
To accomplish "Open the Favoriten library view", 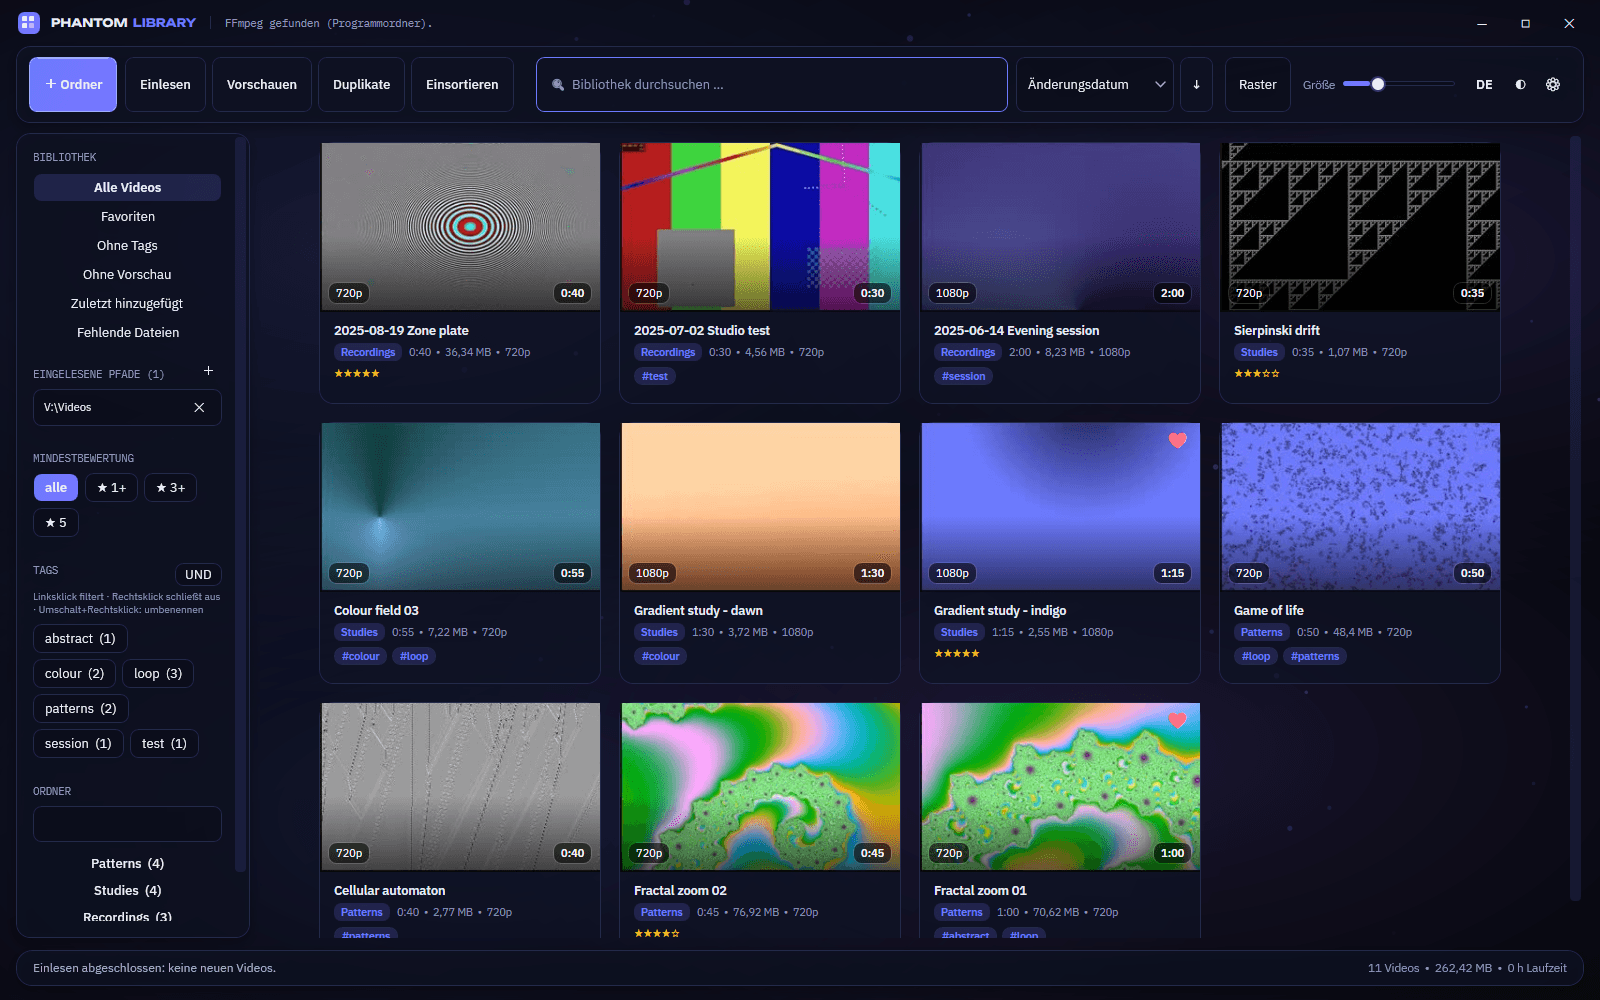I will 127,216.
